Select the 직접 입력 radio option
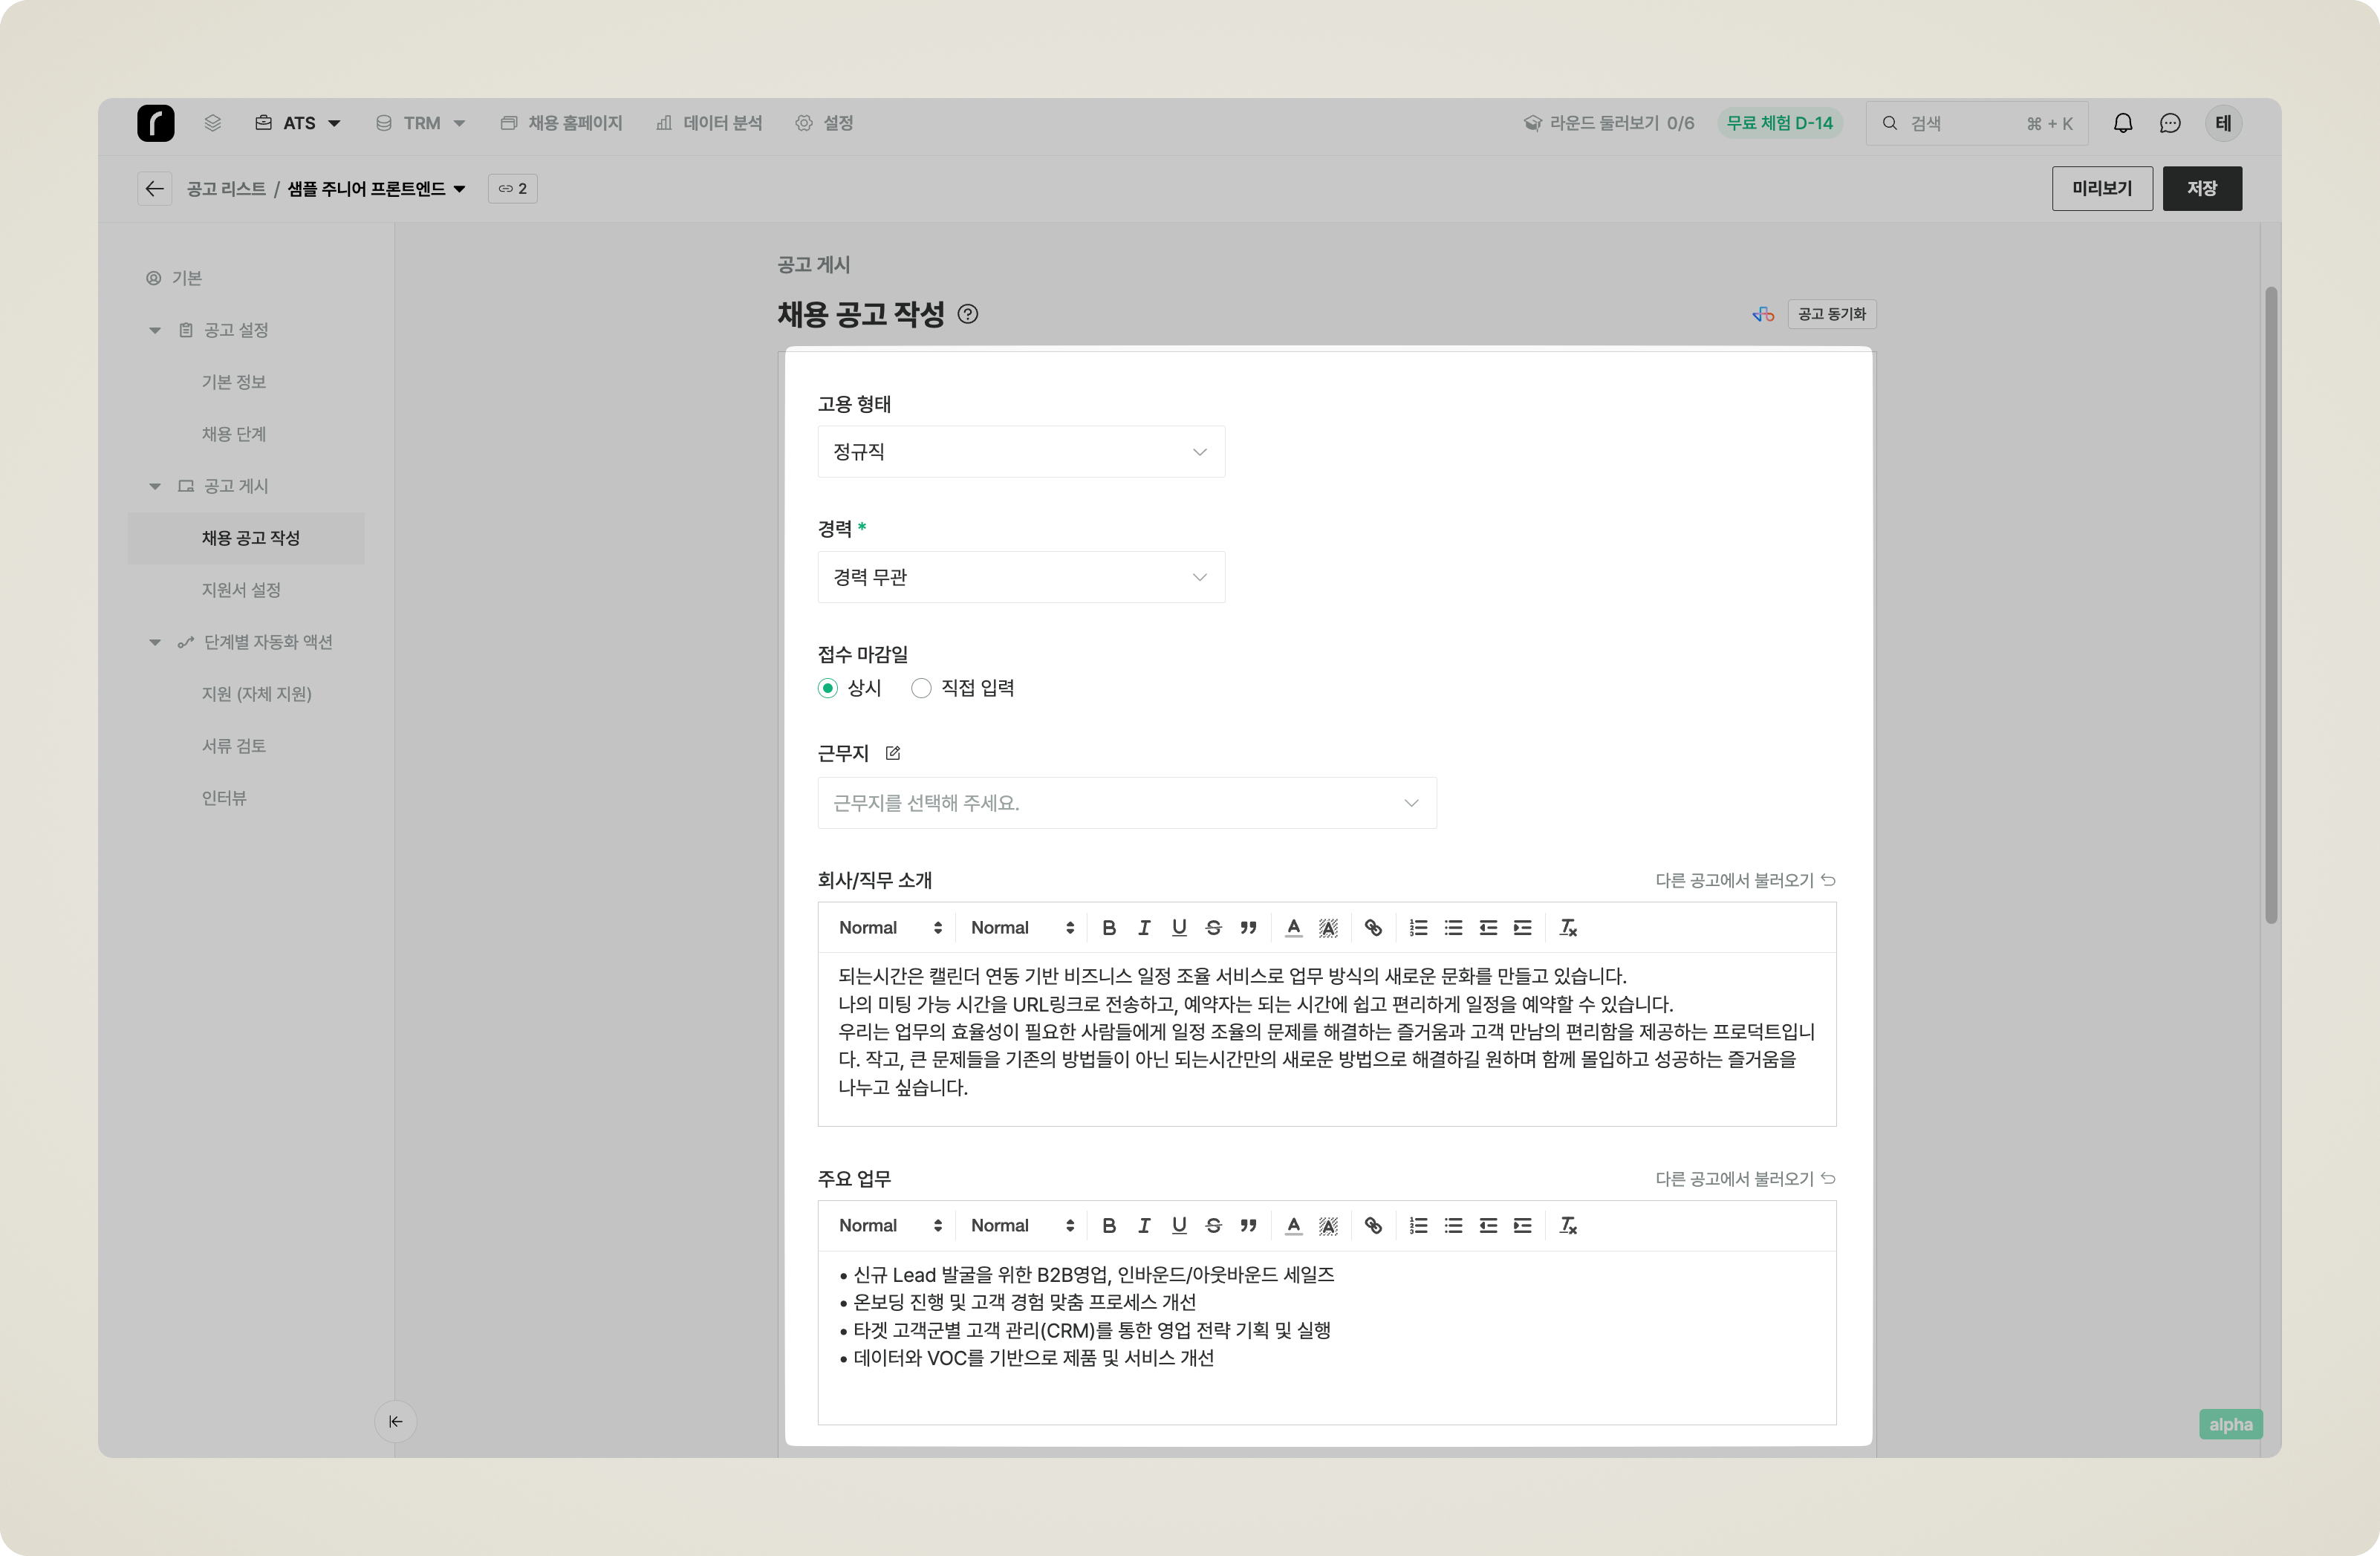The image size is (2380, 1556). 921,688
